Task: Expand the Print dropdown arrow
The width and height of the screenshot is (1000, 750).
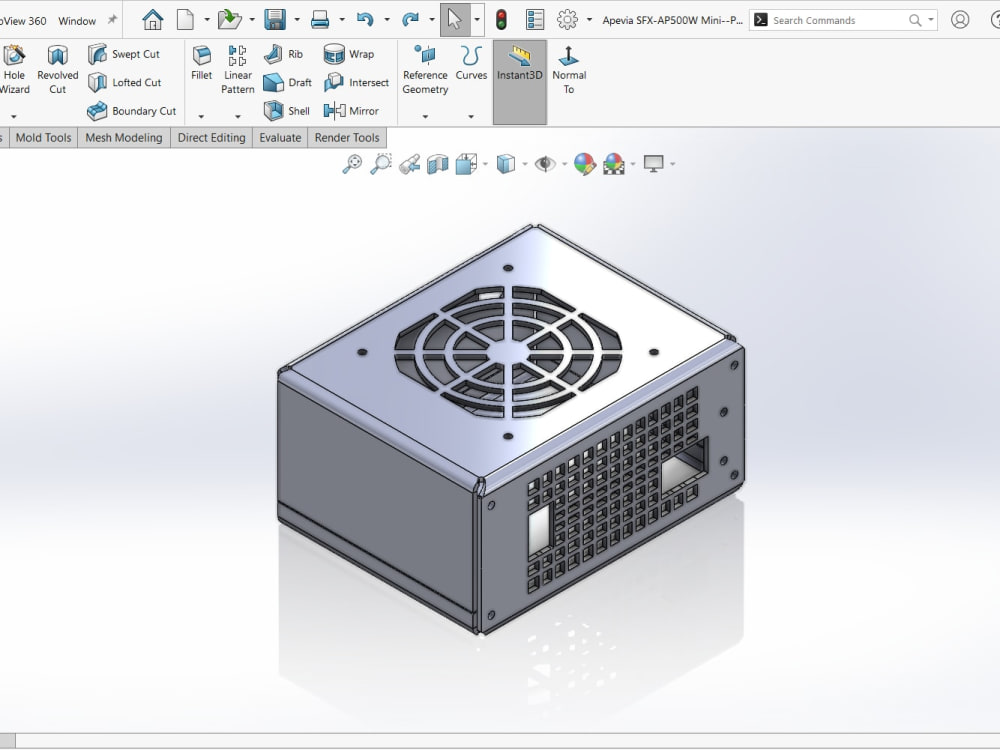Action: coord(342,20)
